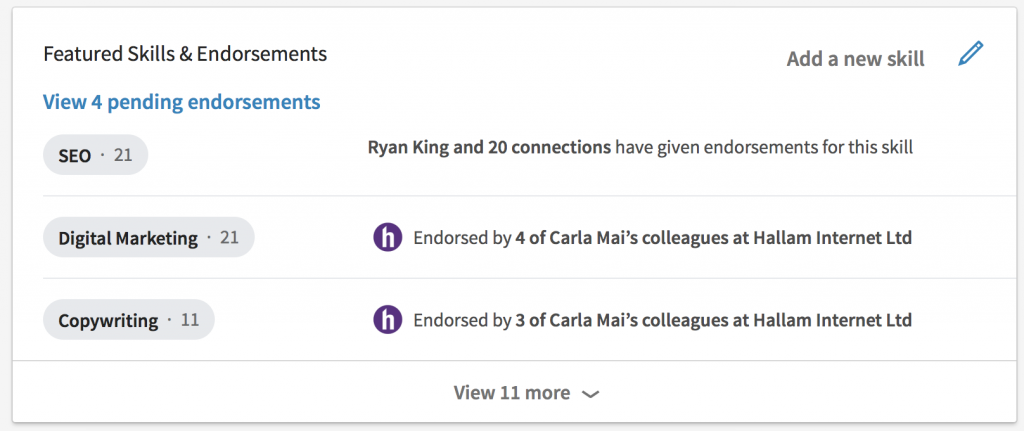The height and width of the screenshot is (431, 1024).
Task: Click the 11 count on Copywriting
Action: click(x=189, y=321)
